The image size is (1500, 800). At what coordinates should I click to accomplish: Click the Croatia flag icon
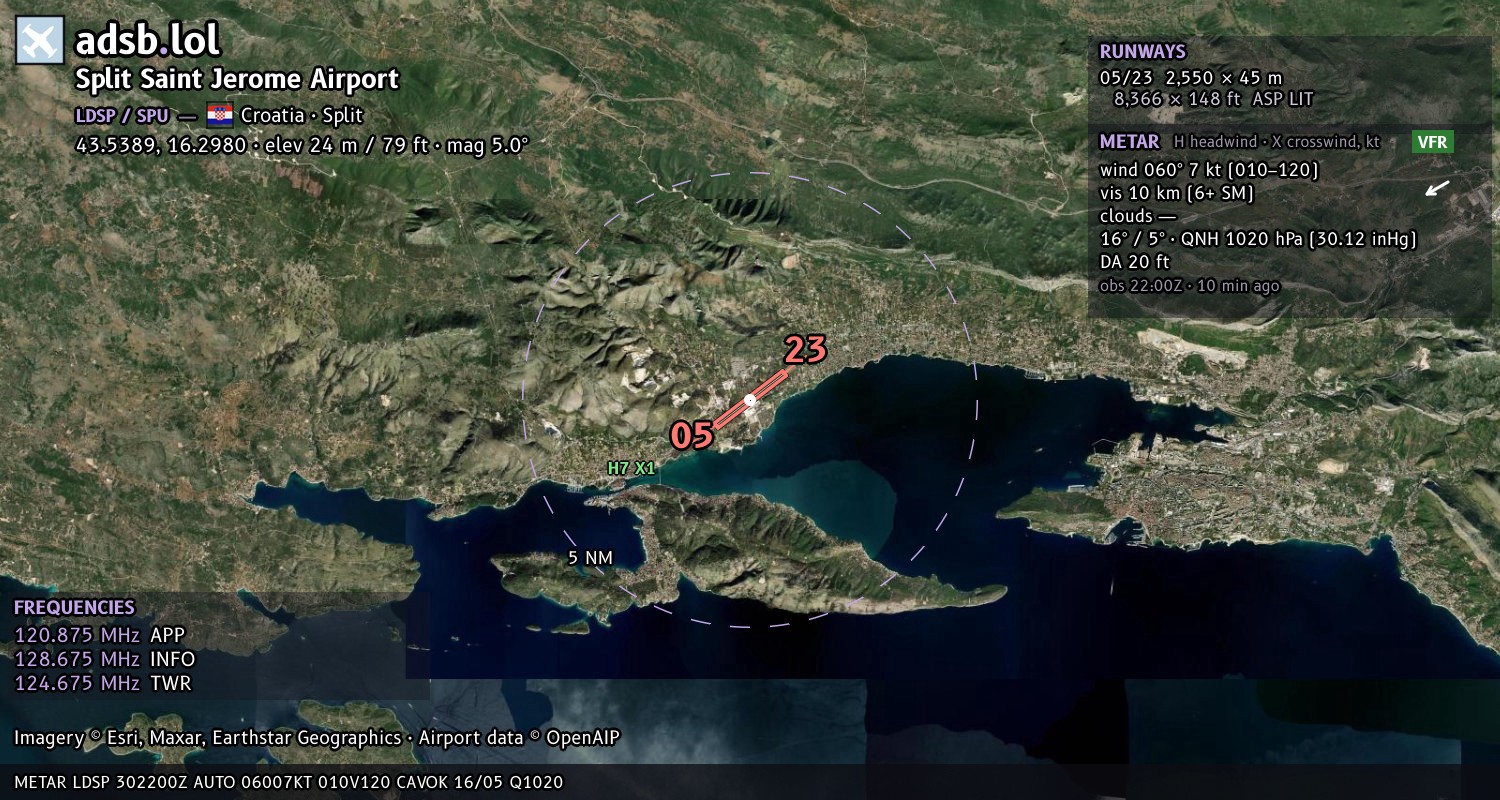click(220, 114)
